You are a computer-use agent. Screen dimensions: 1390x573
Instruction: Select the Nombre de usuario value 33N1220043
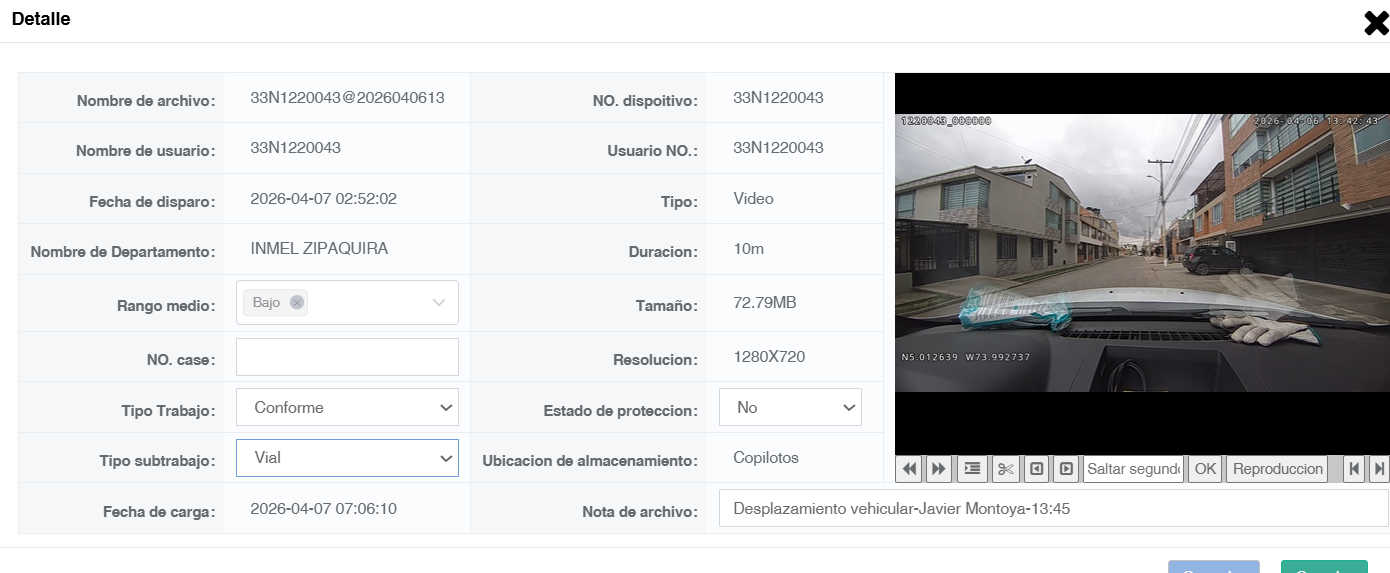pos(295,148)
